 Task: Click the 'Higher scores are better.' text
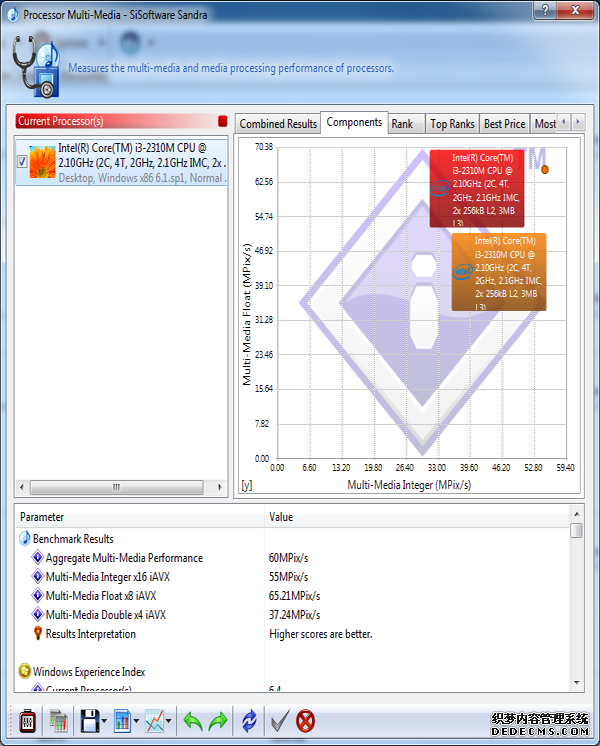[x=321, y=634]
